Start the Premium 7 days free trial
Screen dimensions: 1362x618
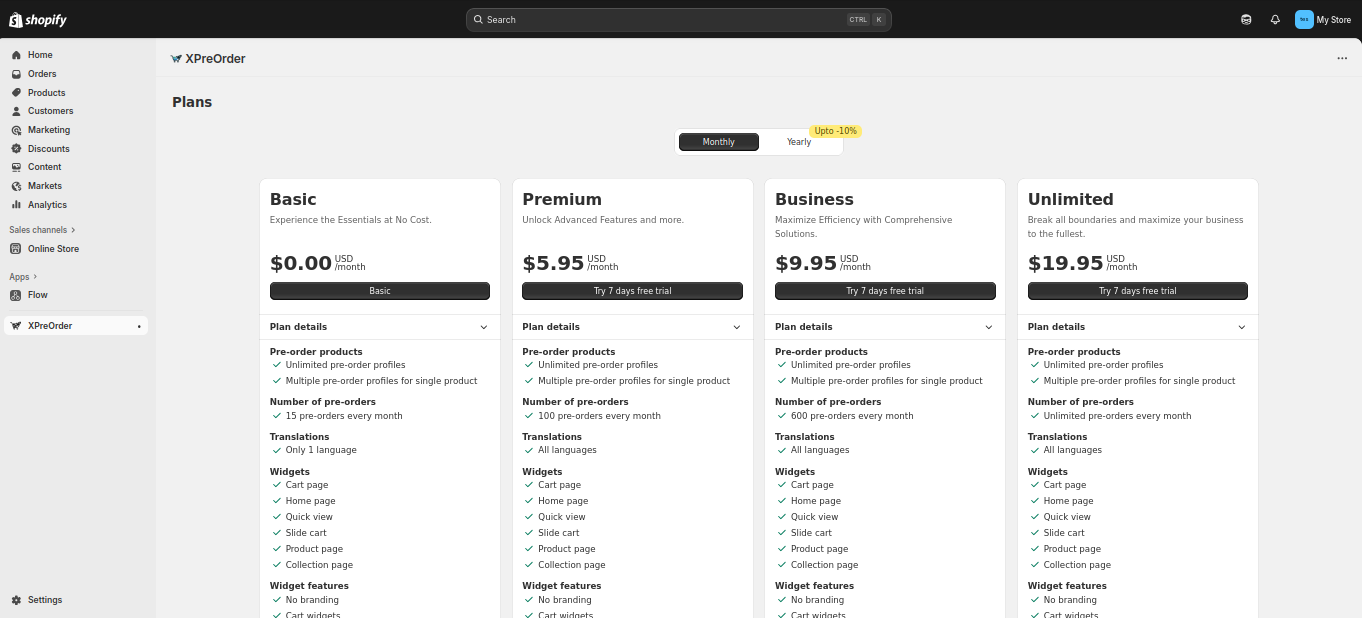(x=632, y=291)
